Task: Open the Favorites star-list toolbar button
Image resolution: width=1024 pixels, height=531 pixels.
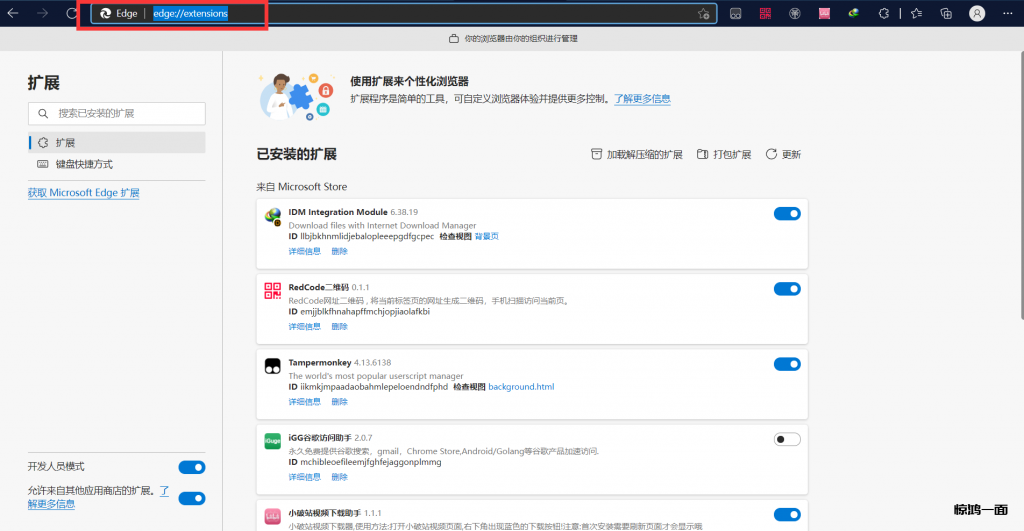Action: [x=916, y=13]
